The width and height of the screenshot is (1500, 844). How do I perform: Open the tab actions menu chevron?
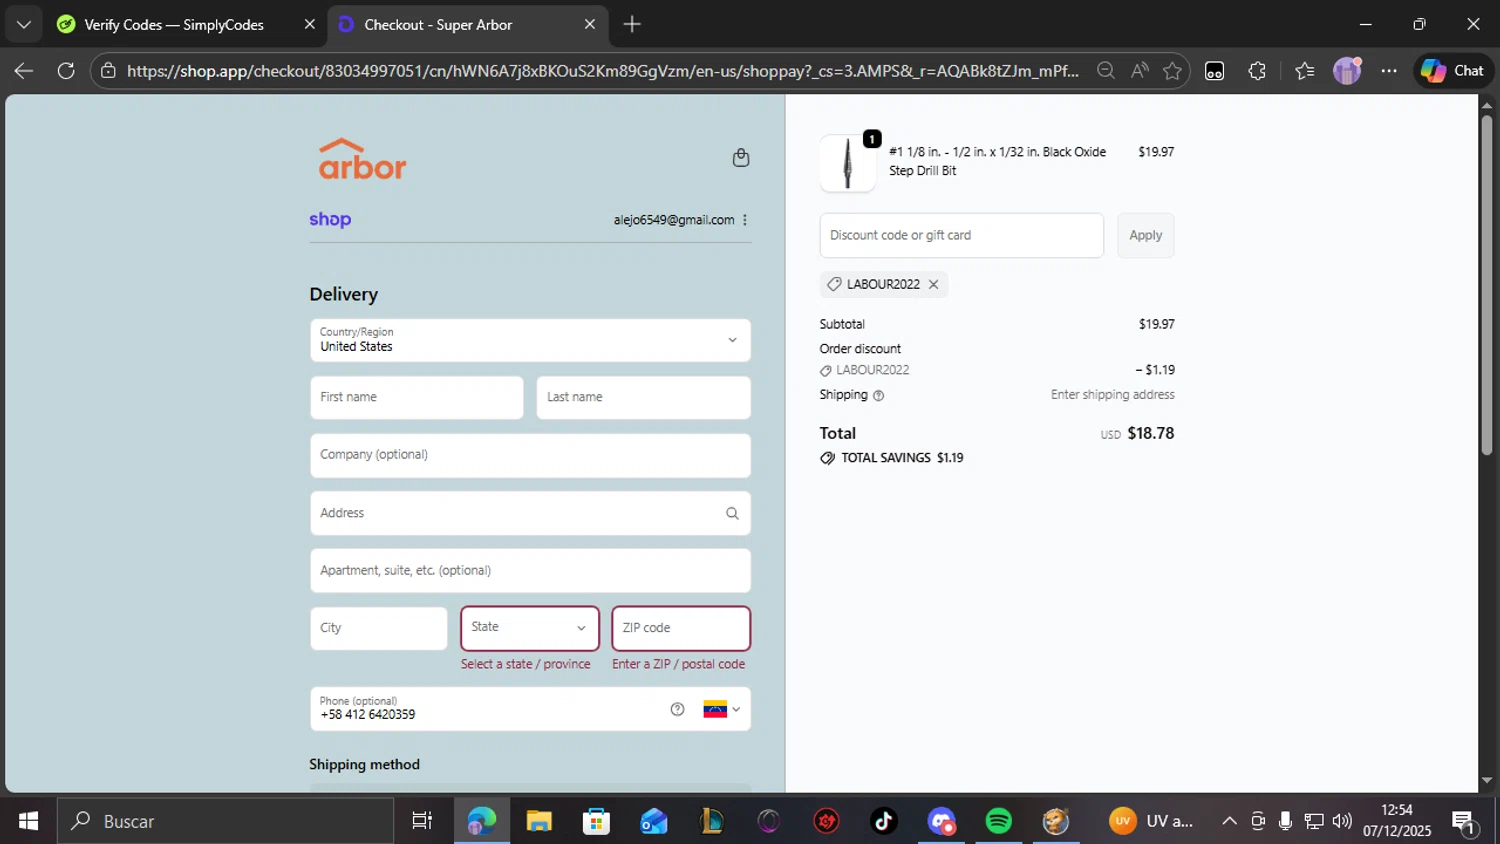pos(23,24)
